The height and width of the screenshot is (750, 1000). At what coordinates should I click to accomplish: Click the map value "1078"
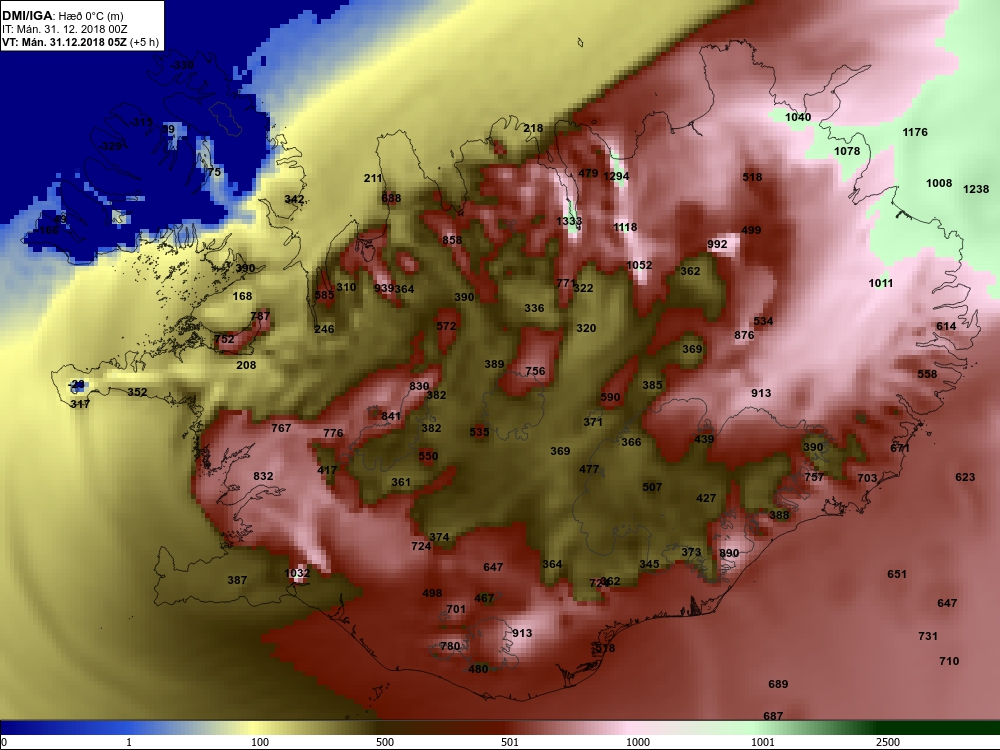coord(847,151)
